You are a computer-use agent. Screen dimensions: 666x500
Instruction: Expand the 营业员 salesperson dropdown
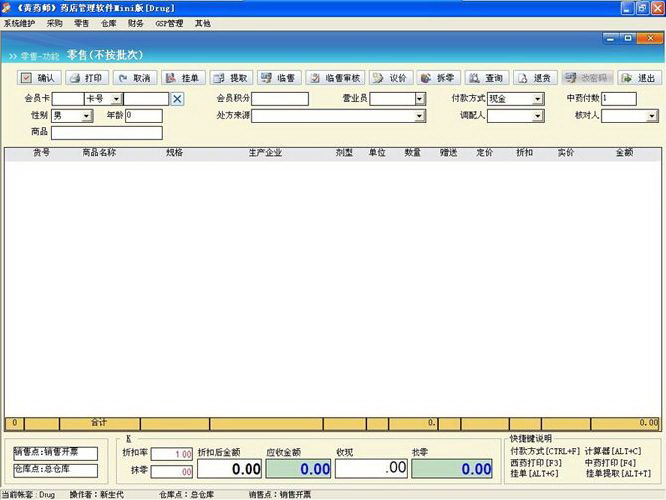coord(420,99)
